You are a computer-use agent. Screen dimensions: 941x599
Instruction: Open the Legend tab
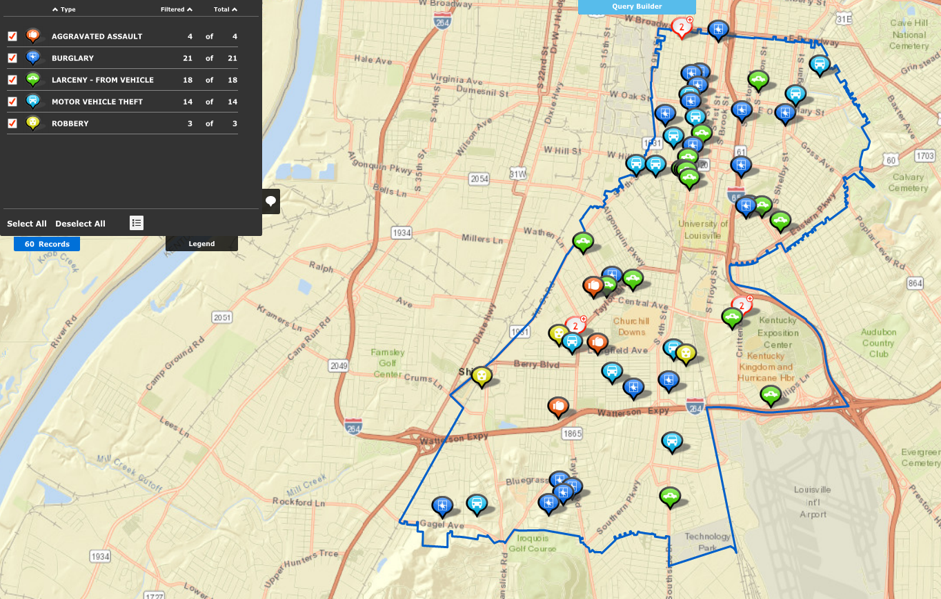pyautogui.click(x=201, y=243)
